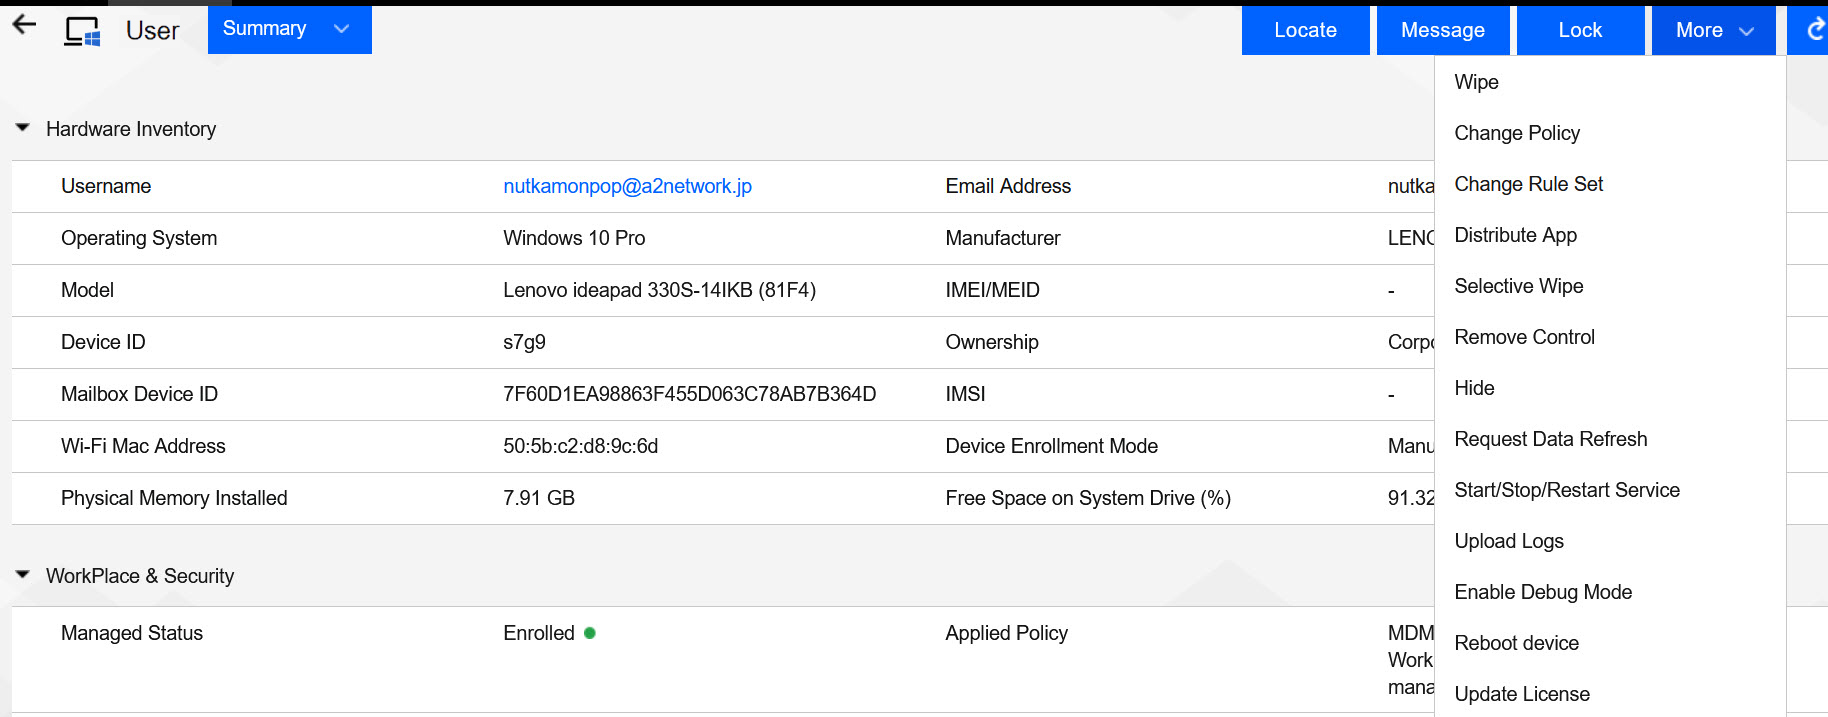This screenshot has height=717, width=1828.
Task: Open the nutkamonpop@a2network.jp username link
Action: [627, 186]
